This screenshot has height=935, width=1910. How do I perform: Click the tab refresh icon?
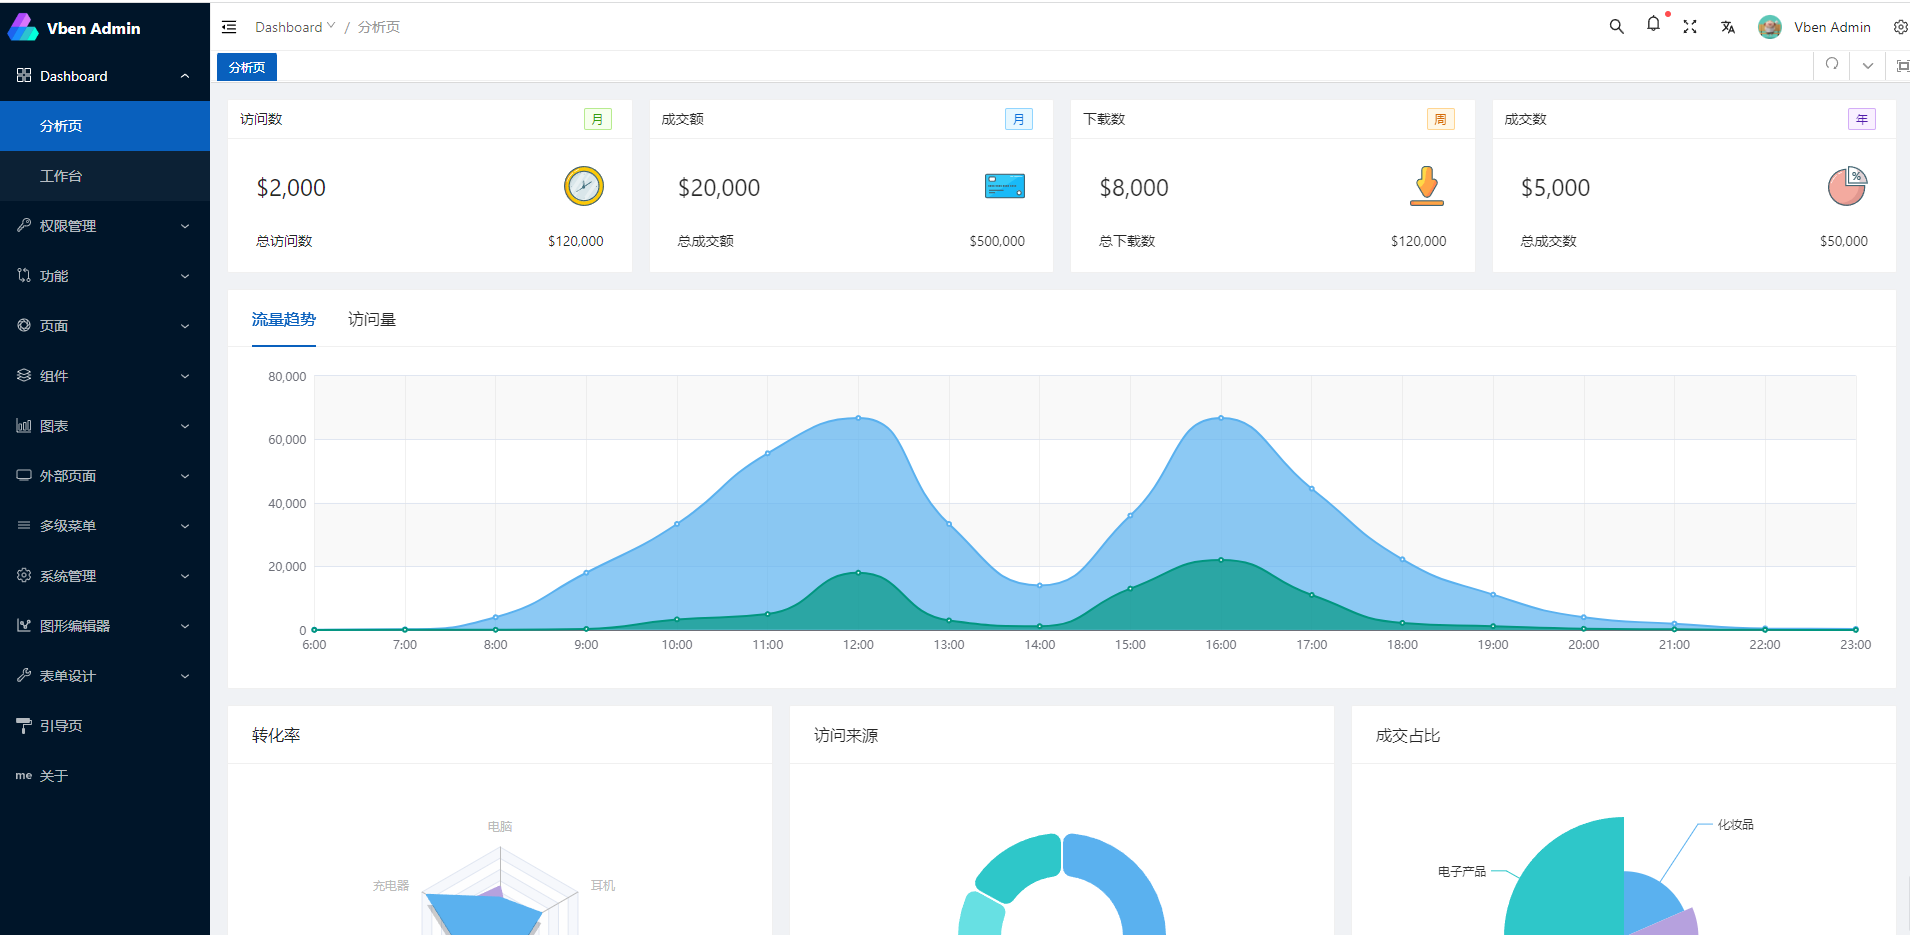pyautogui.click(x=1832, y=65)
